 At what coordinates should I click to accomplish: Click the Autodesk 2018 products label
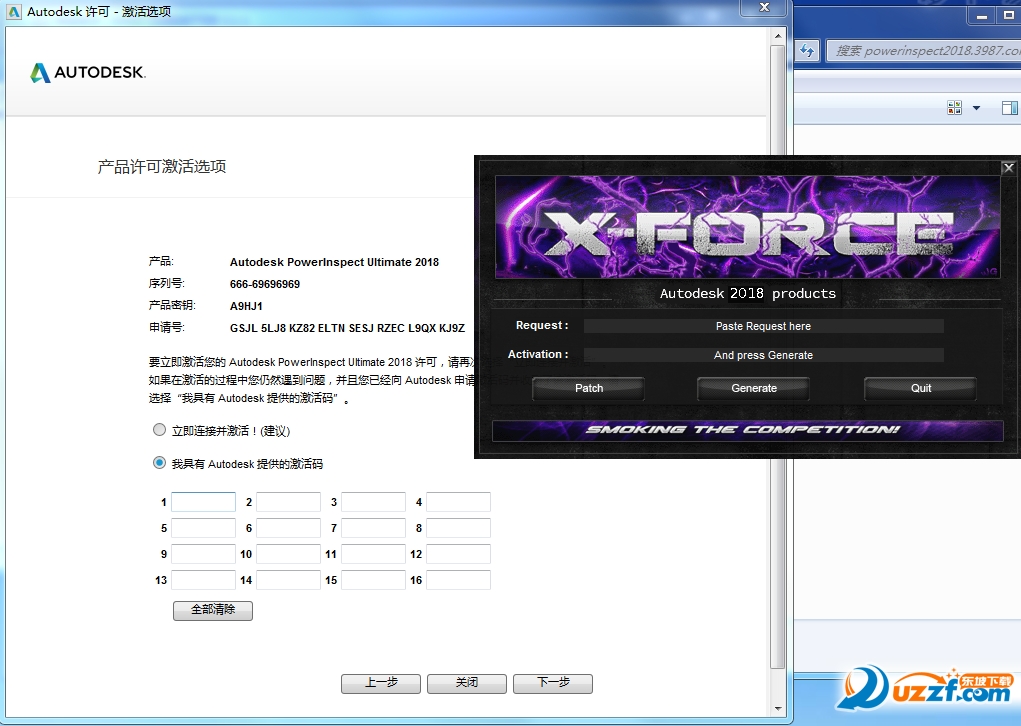coord(748,294)
